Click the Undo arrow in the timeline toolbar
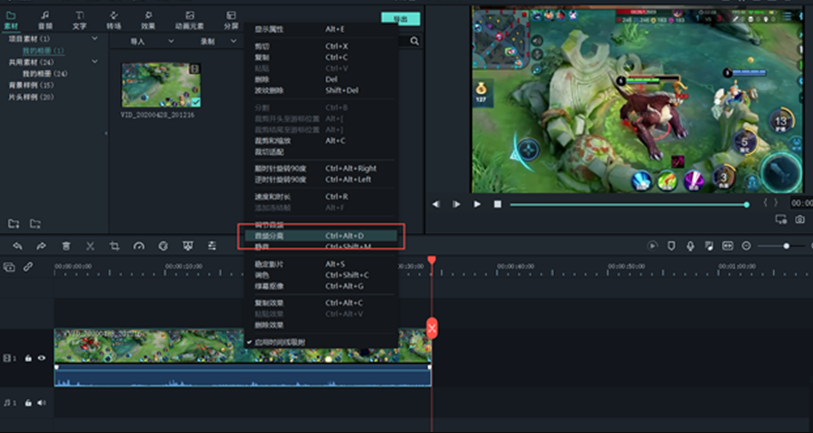The height and width of the screenshot is (433, 813). [x=18, y=246]
